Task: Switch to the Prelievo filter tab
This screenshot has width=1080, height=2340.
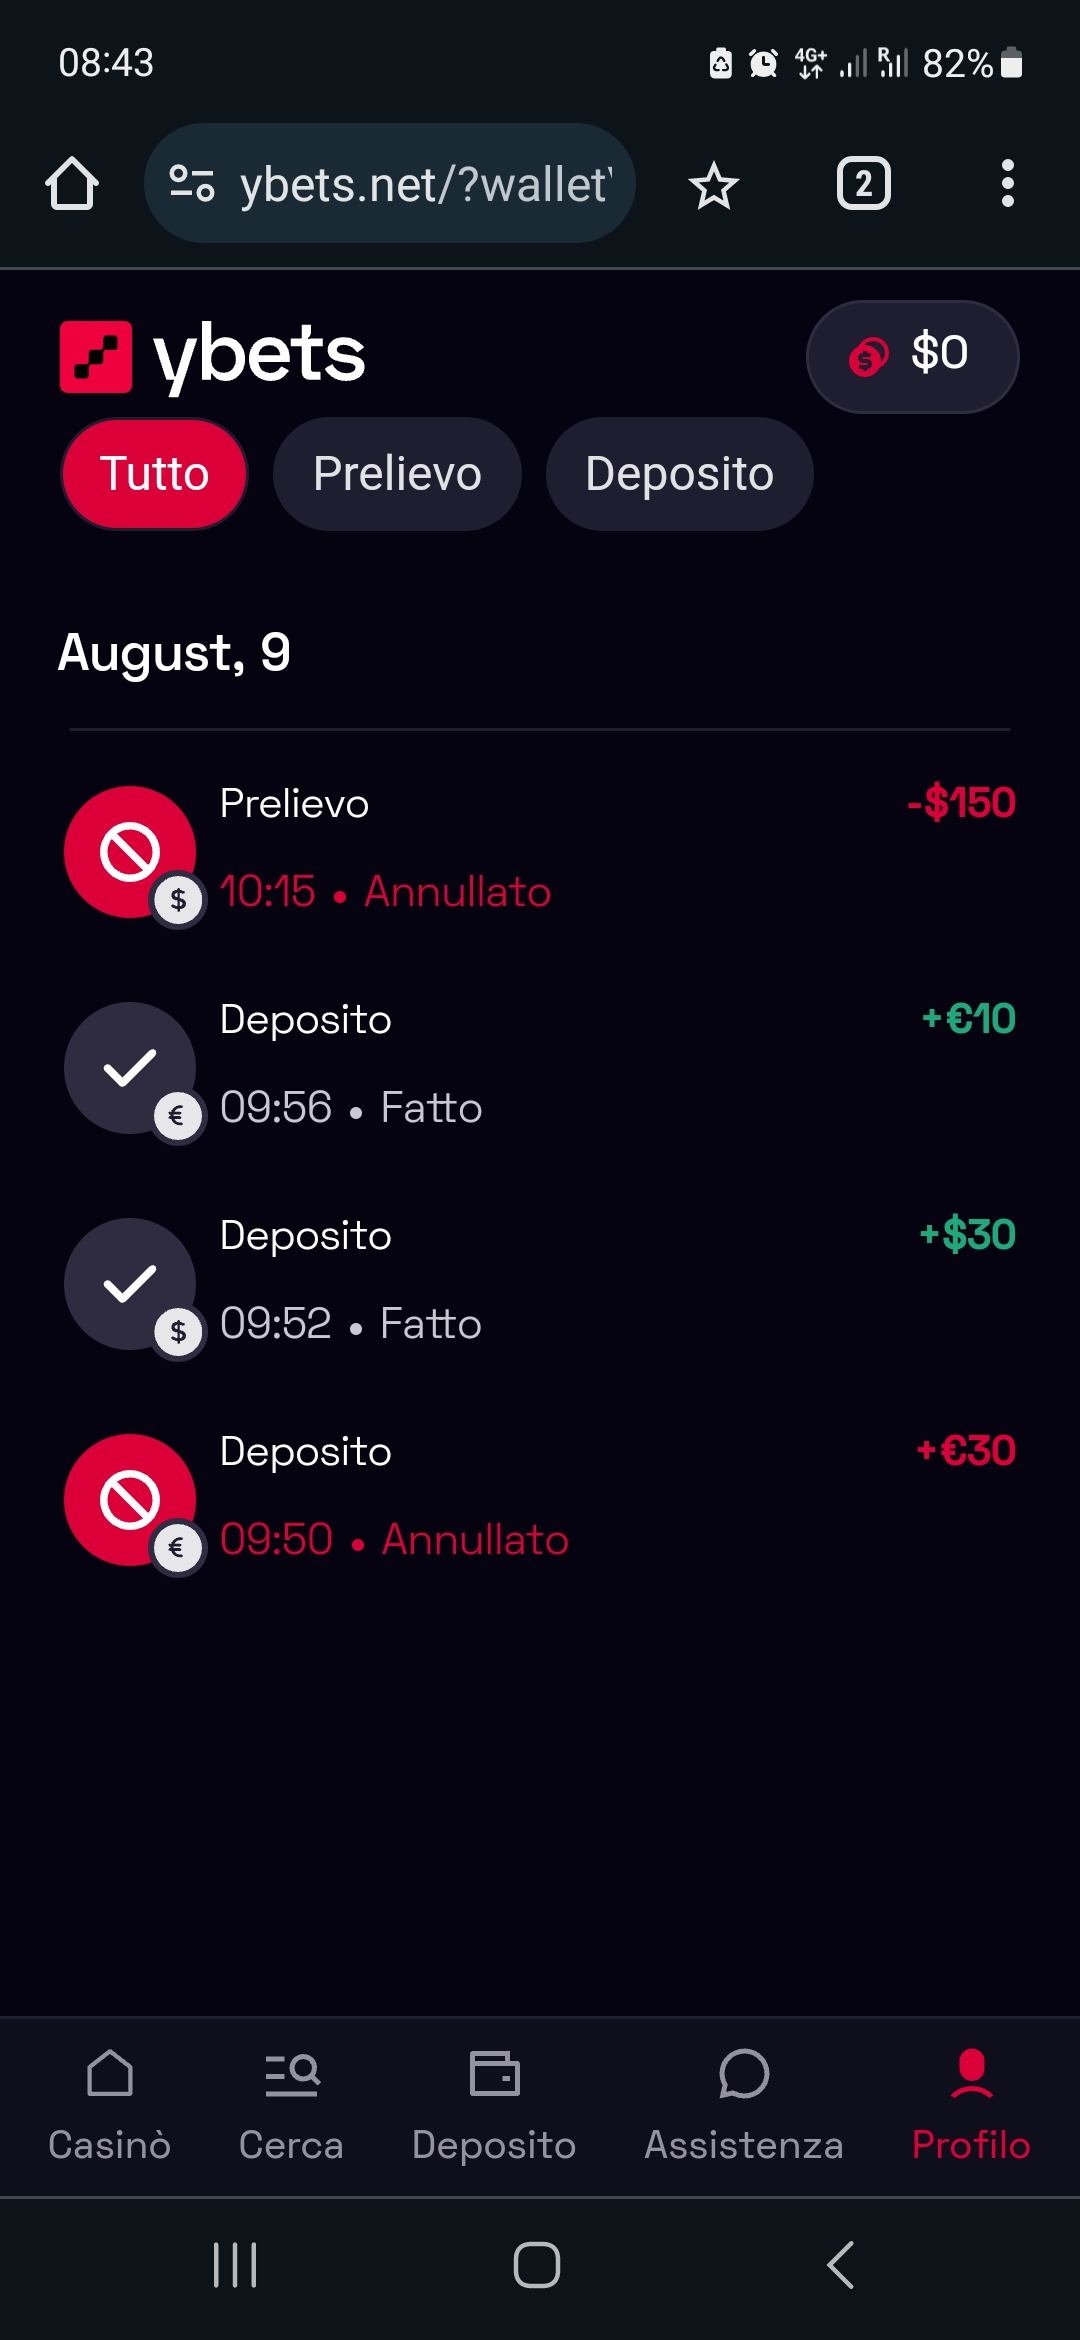Action: pos(397,474)
